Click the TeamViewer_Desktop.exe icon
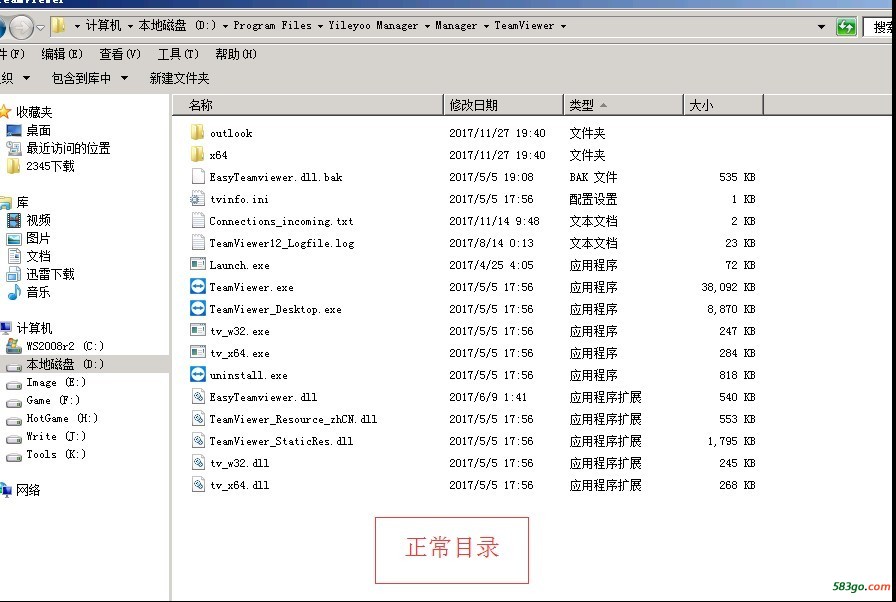The image size is (896, 602). (x=198, y=308)
